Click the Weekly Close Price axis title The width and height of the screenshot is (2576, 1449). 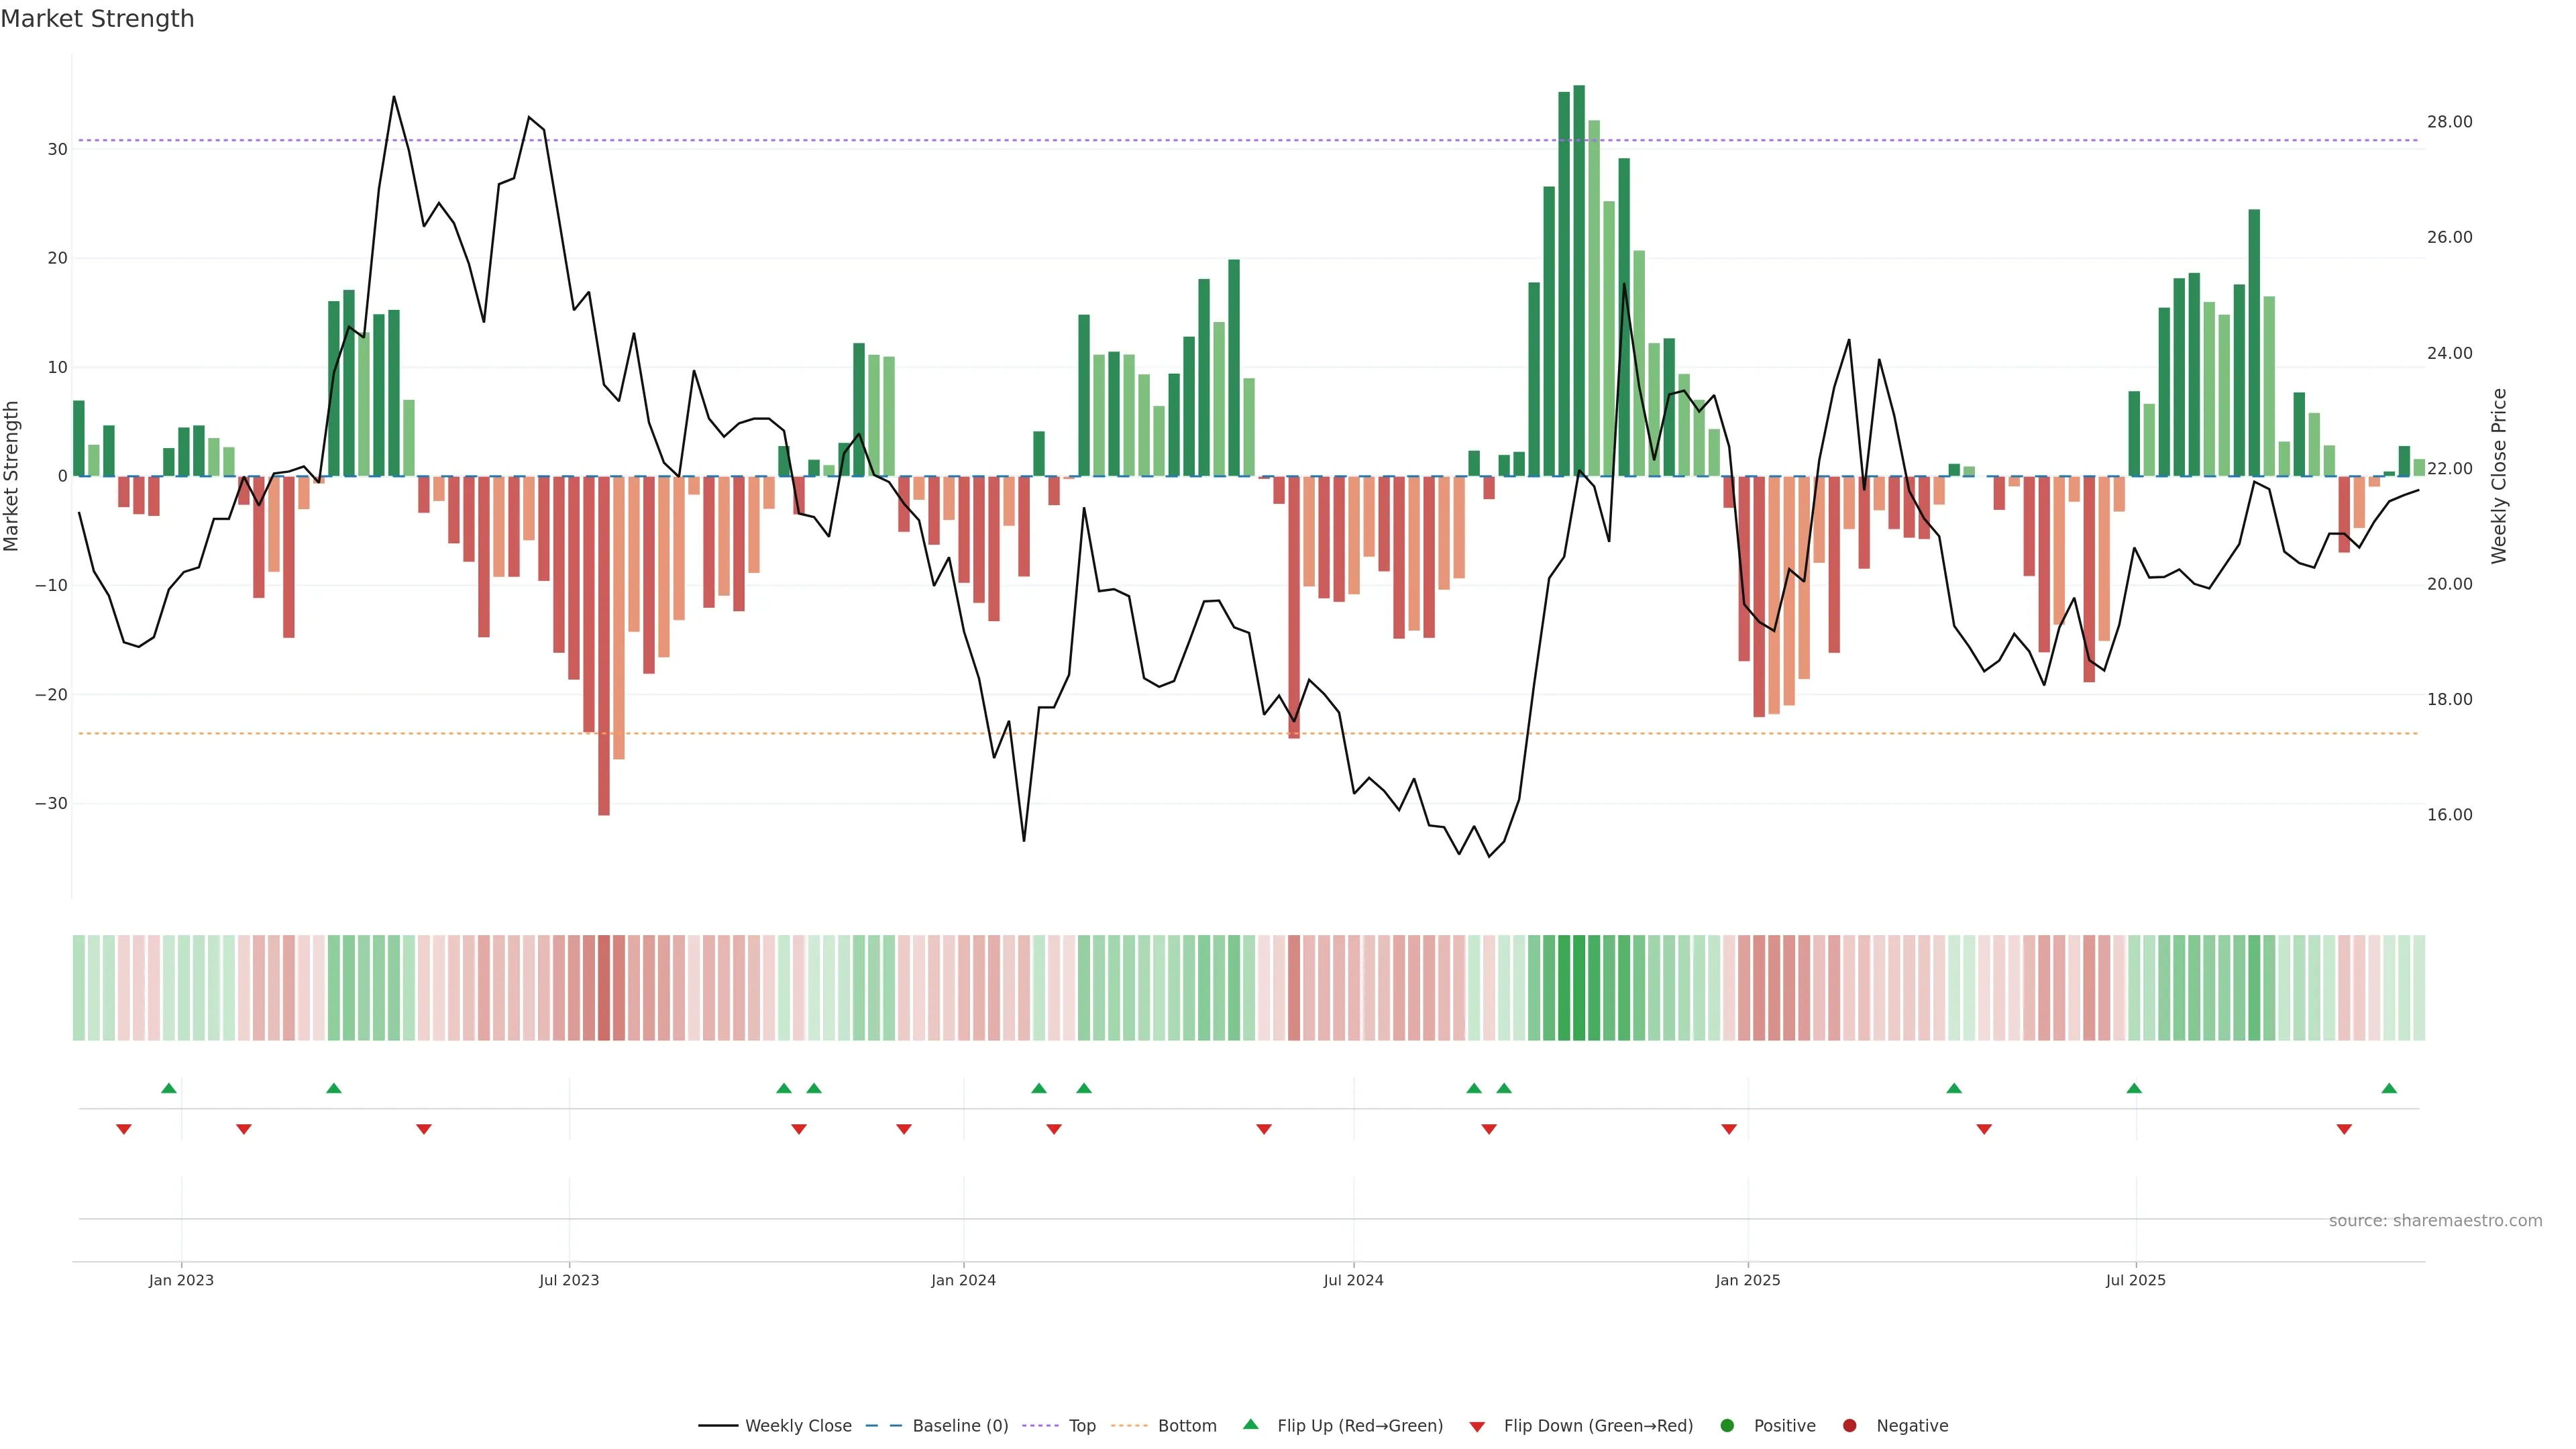click(2499, 476)
